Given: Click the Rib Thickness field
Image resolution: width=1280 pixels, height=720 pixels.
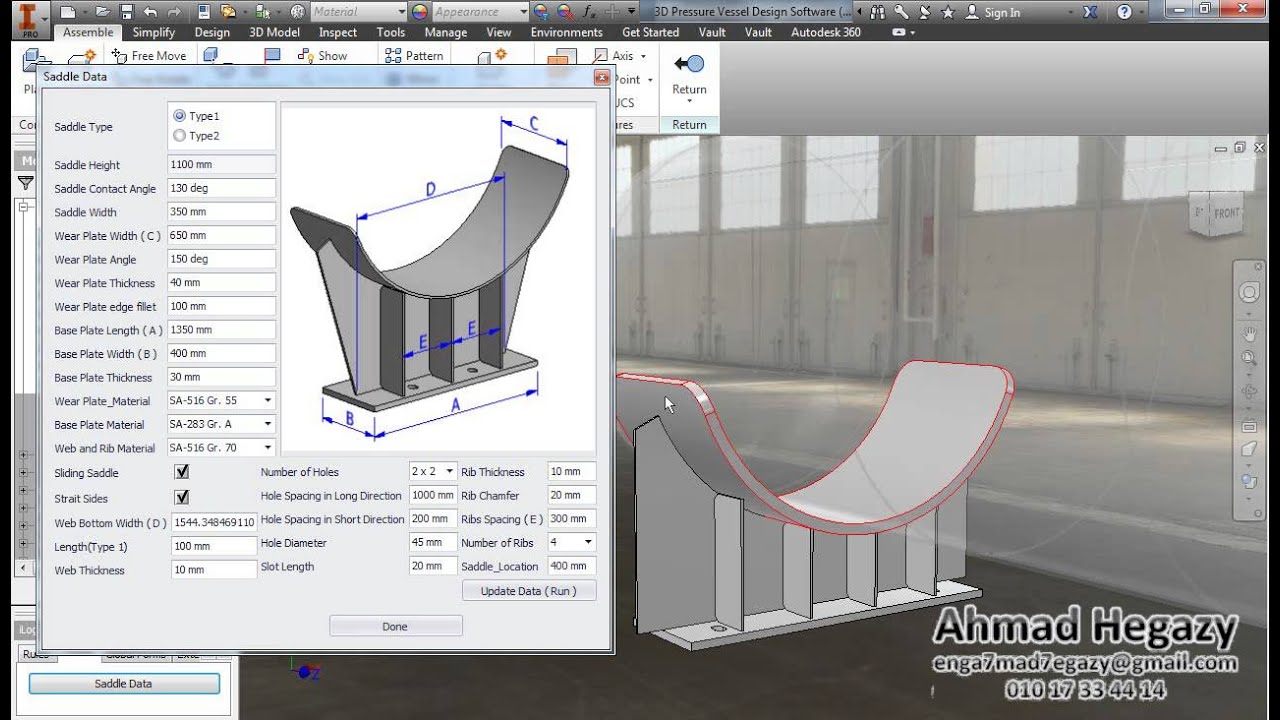Looking at the screenshot, I should (572, 471).
